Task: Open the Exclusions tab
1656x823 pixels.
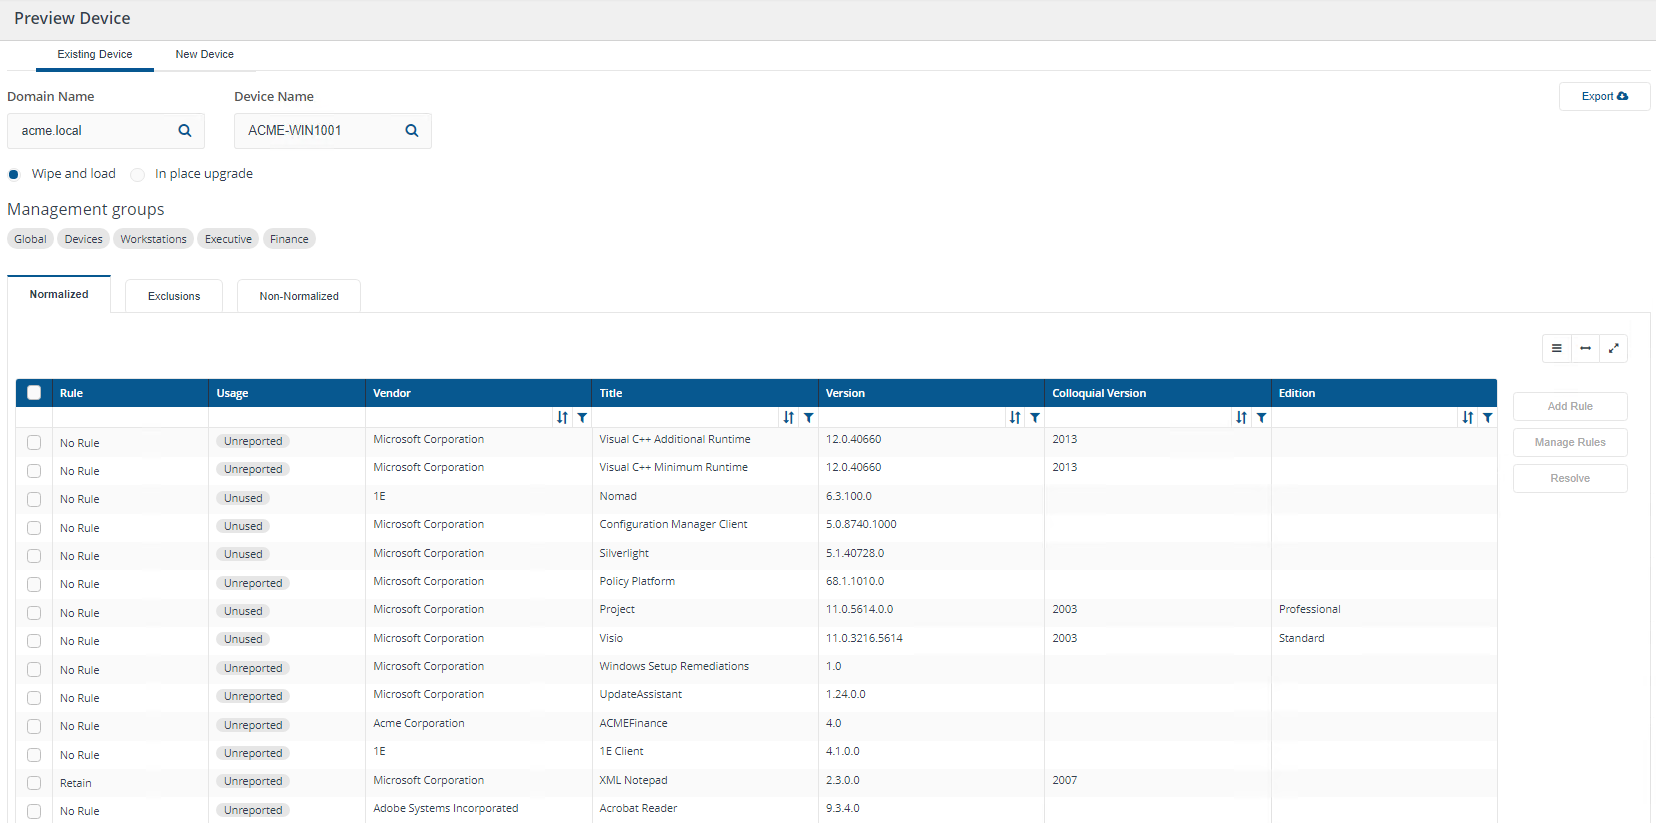Action: [x=174, y=296]
